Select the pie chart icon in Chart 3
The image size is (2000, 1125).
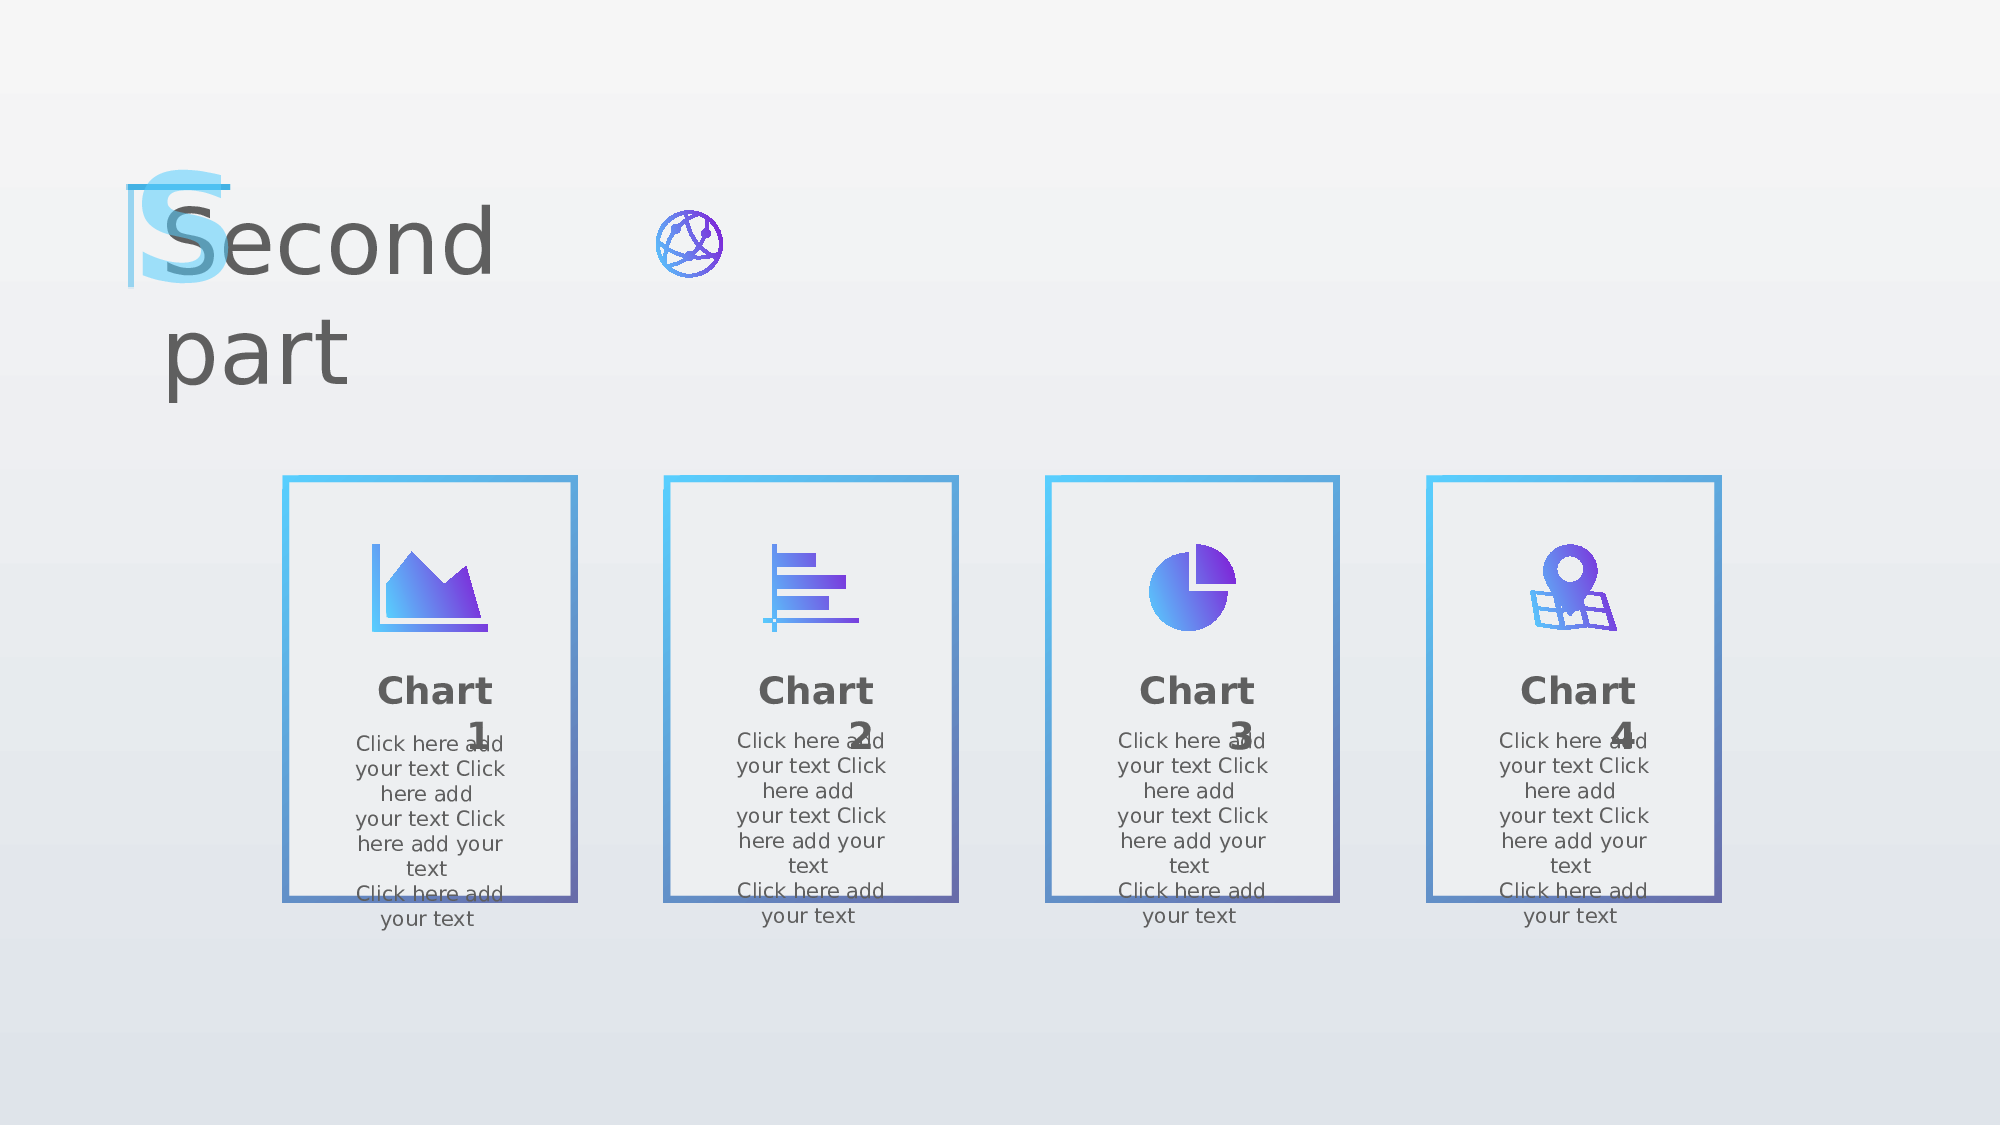pyautogui.click(x=1192, y=588)
